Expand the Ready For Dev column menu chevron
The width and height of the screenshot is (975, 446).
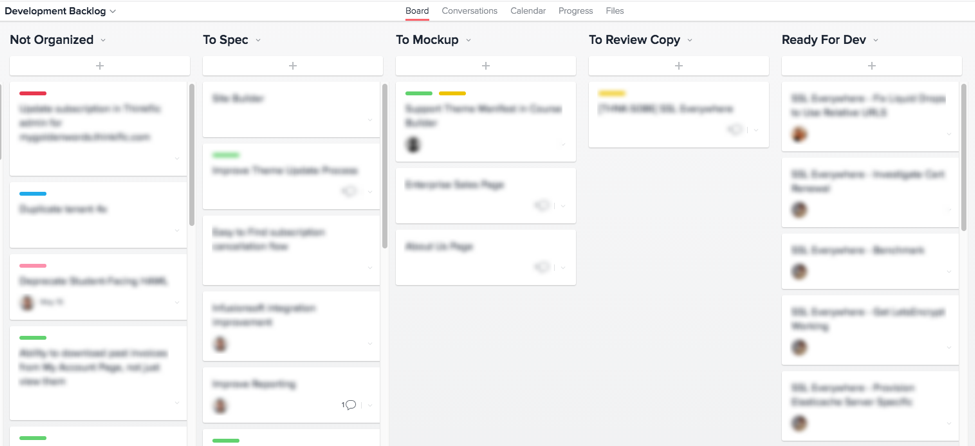coord(876,40)
